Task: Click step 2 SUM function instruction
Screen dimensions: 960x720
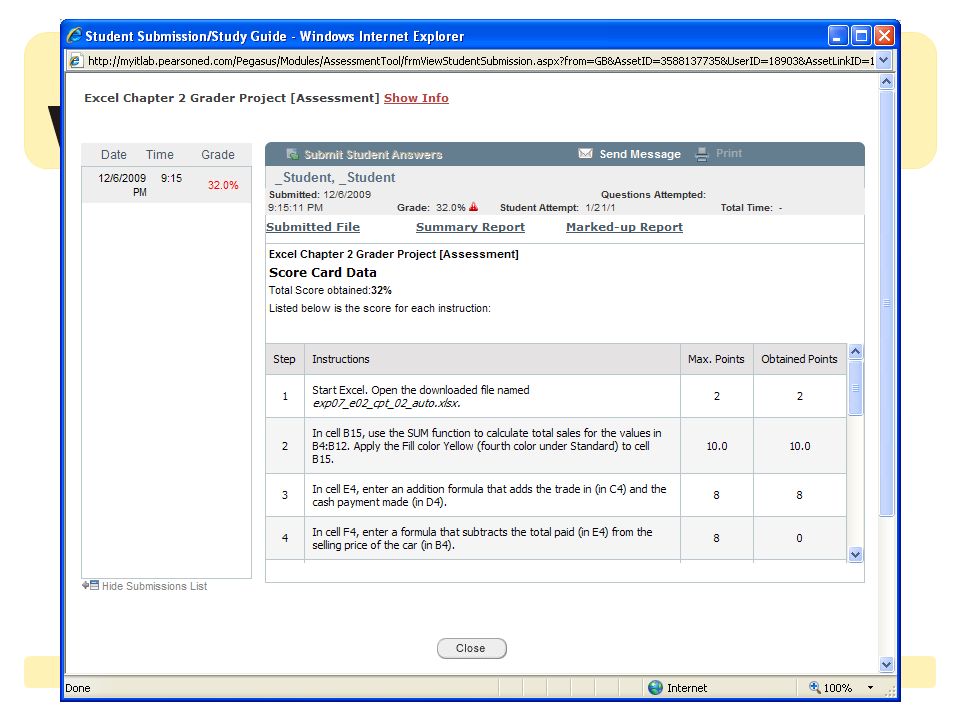Action: pos(487,446)
